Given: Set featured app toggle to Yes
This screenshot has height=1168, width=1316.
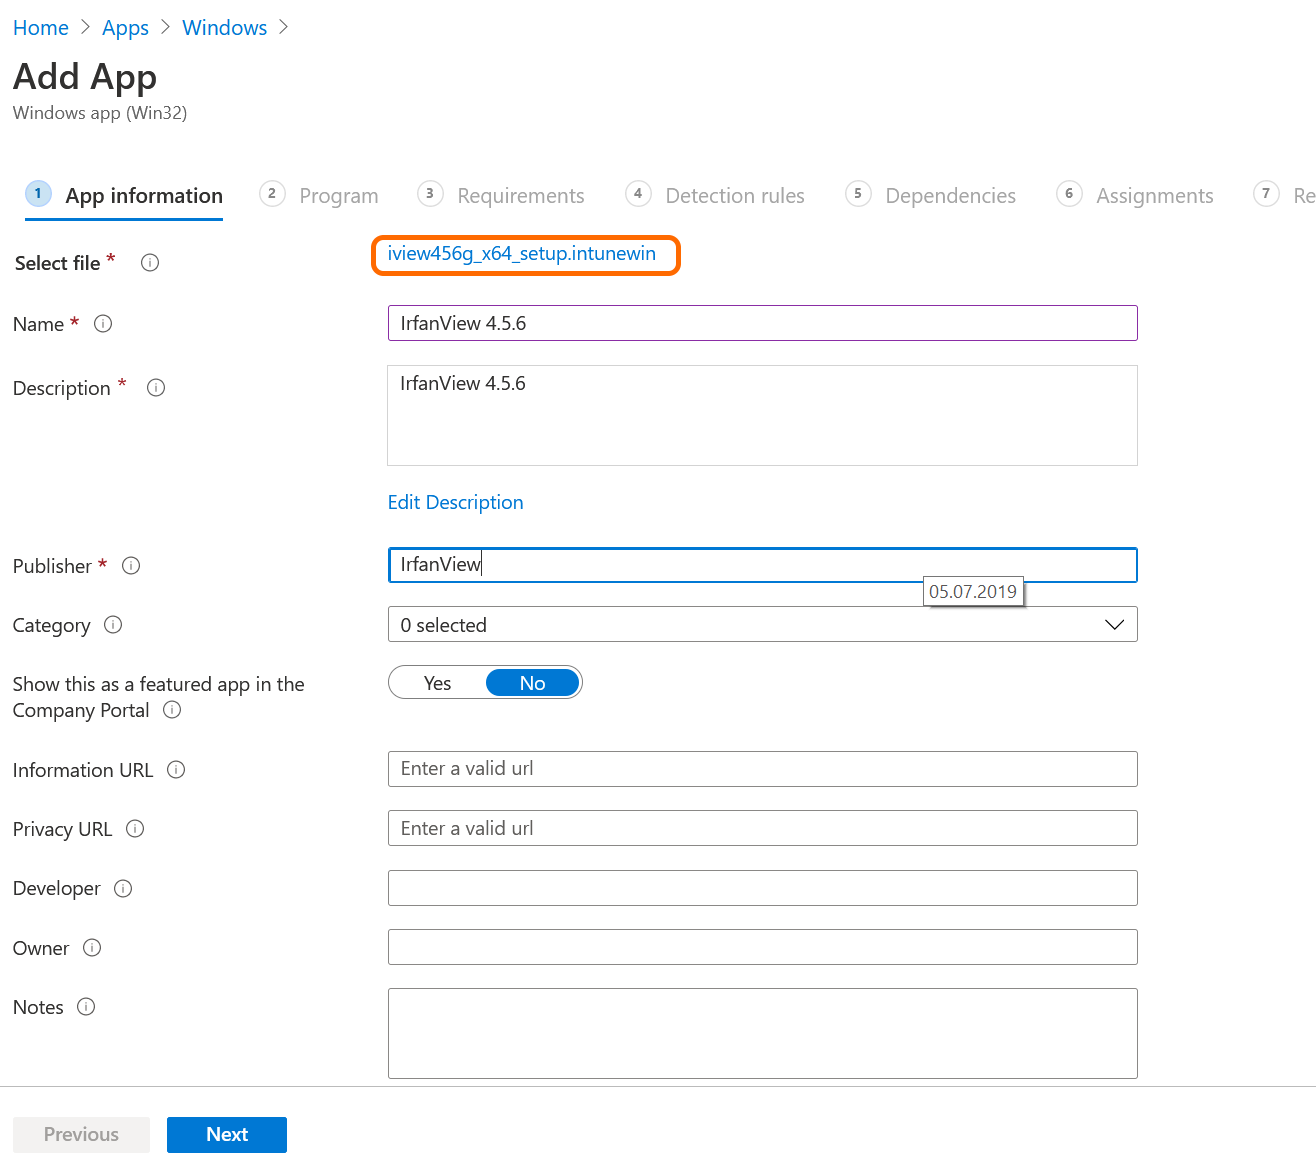Looking at the screenshot, I should [438, 683].
